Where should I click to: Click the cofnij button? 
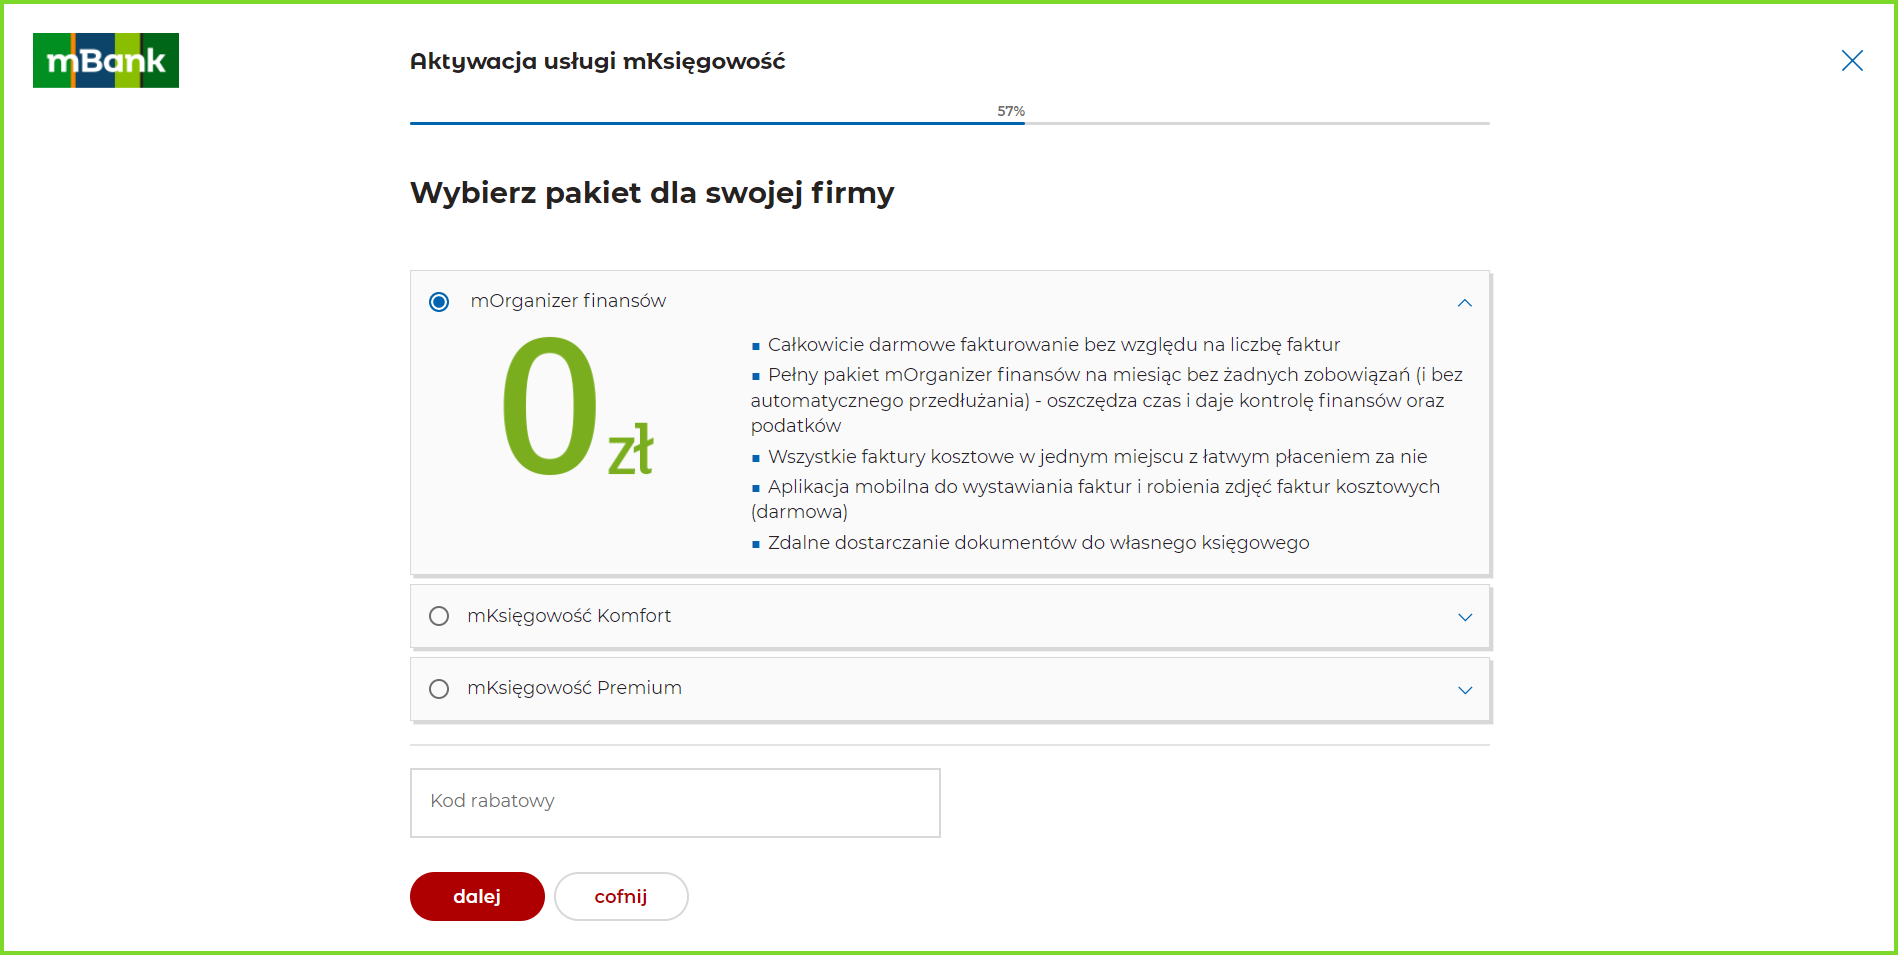point(621,896)
